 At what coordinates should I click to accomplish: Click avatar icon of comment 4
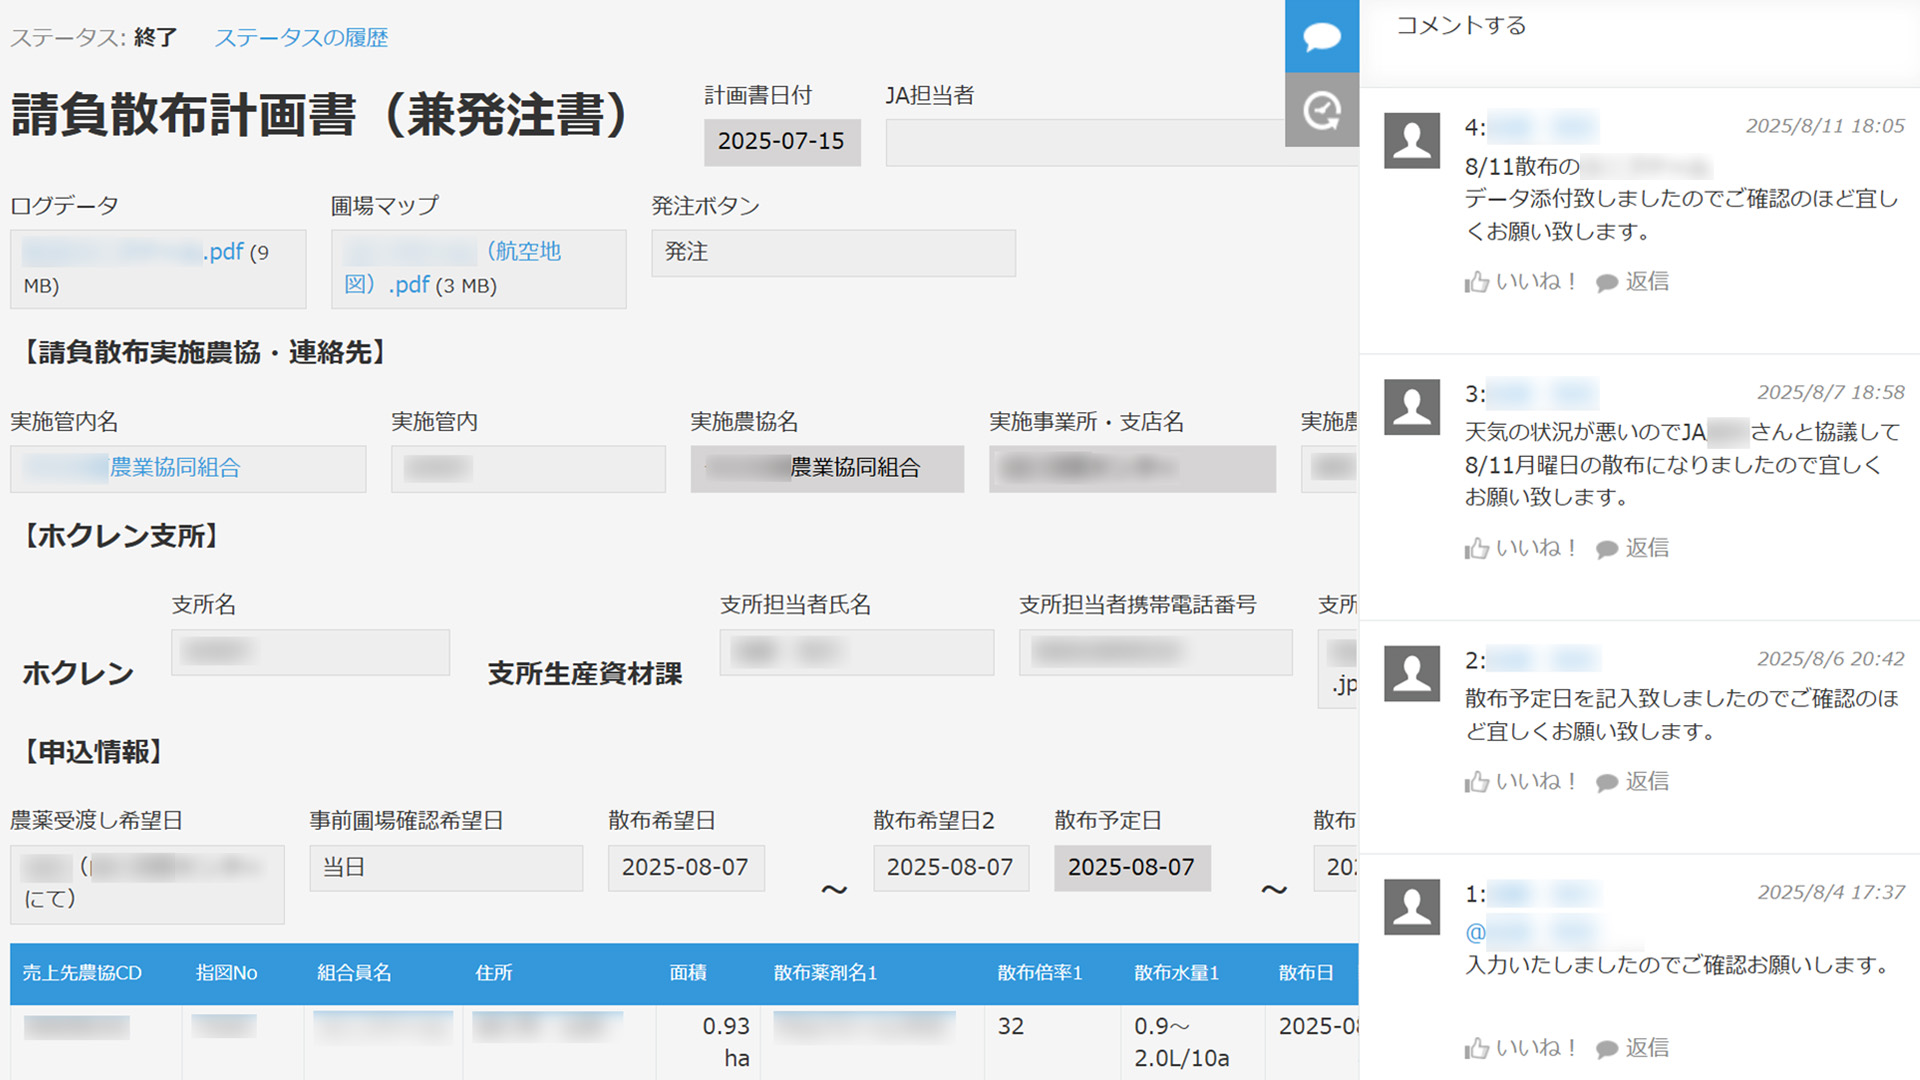point(1411,140)
